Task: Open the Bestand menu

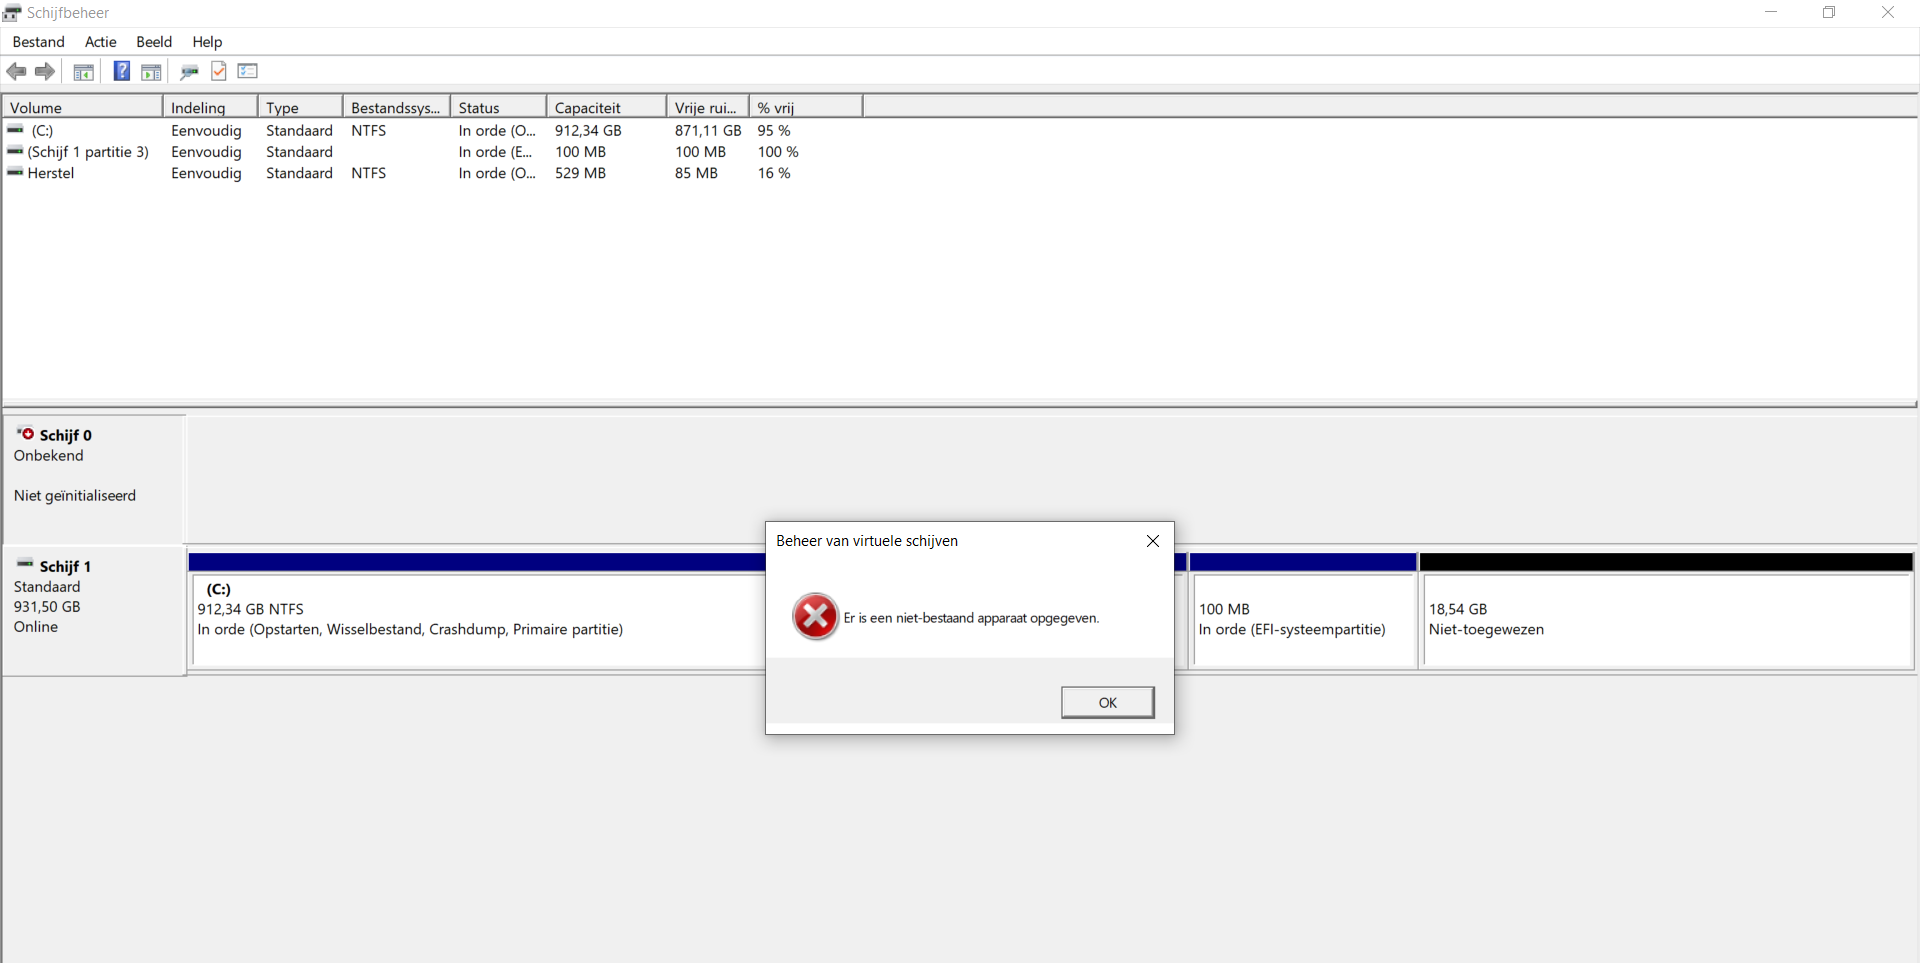Action: (39, 42)
